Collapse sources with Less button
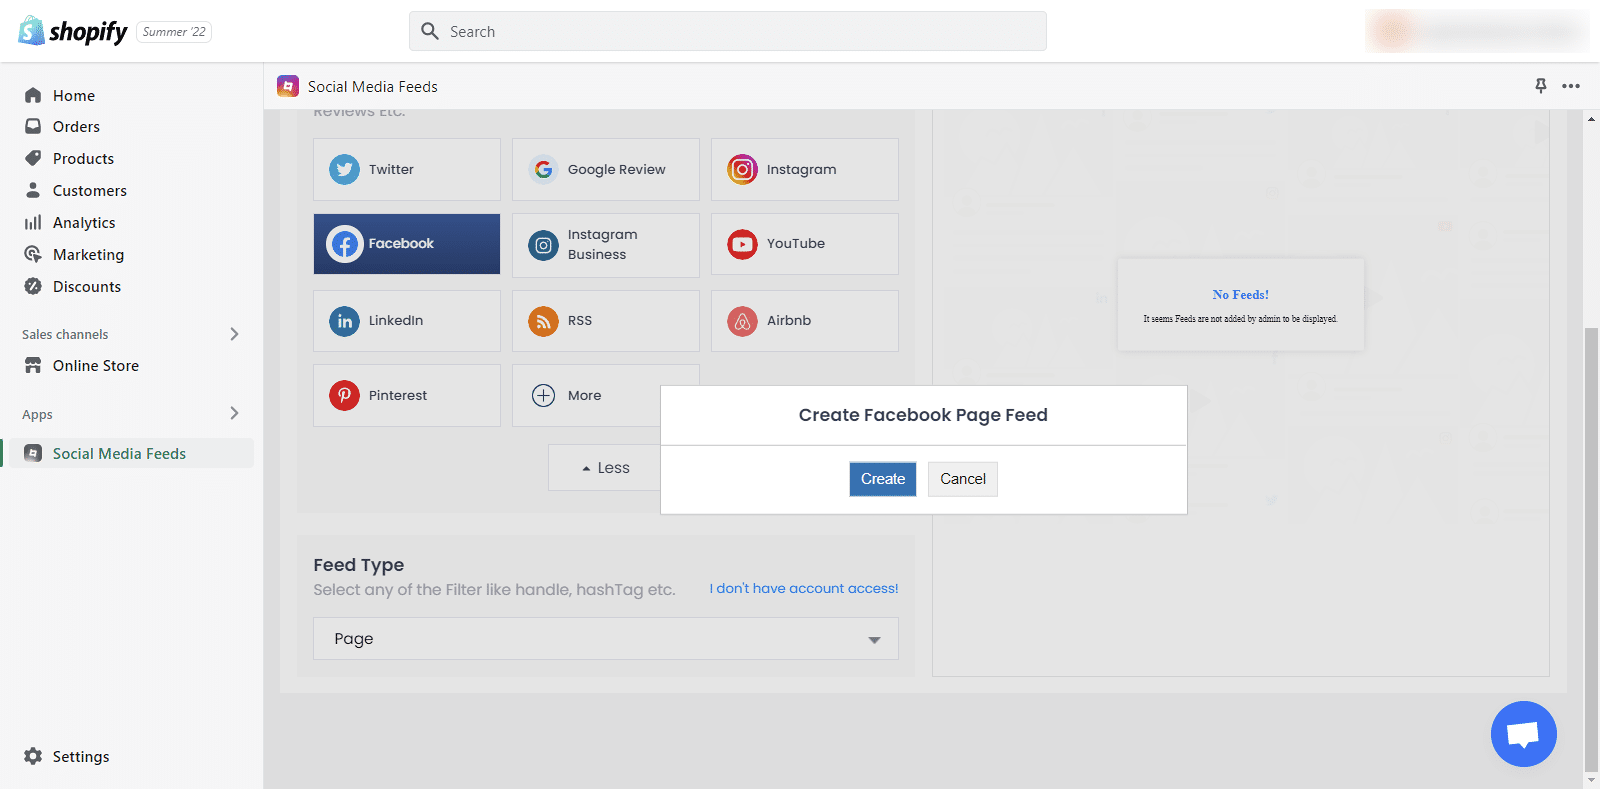Screen dimensions: 1600x789 [605, 468]
